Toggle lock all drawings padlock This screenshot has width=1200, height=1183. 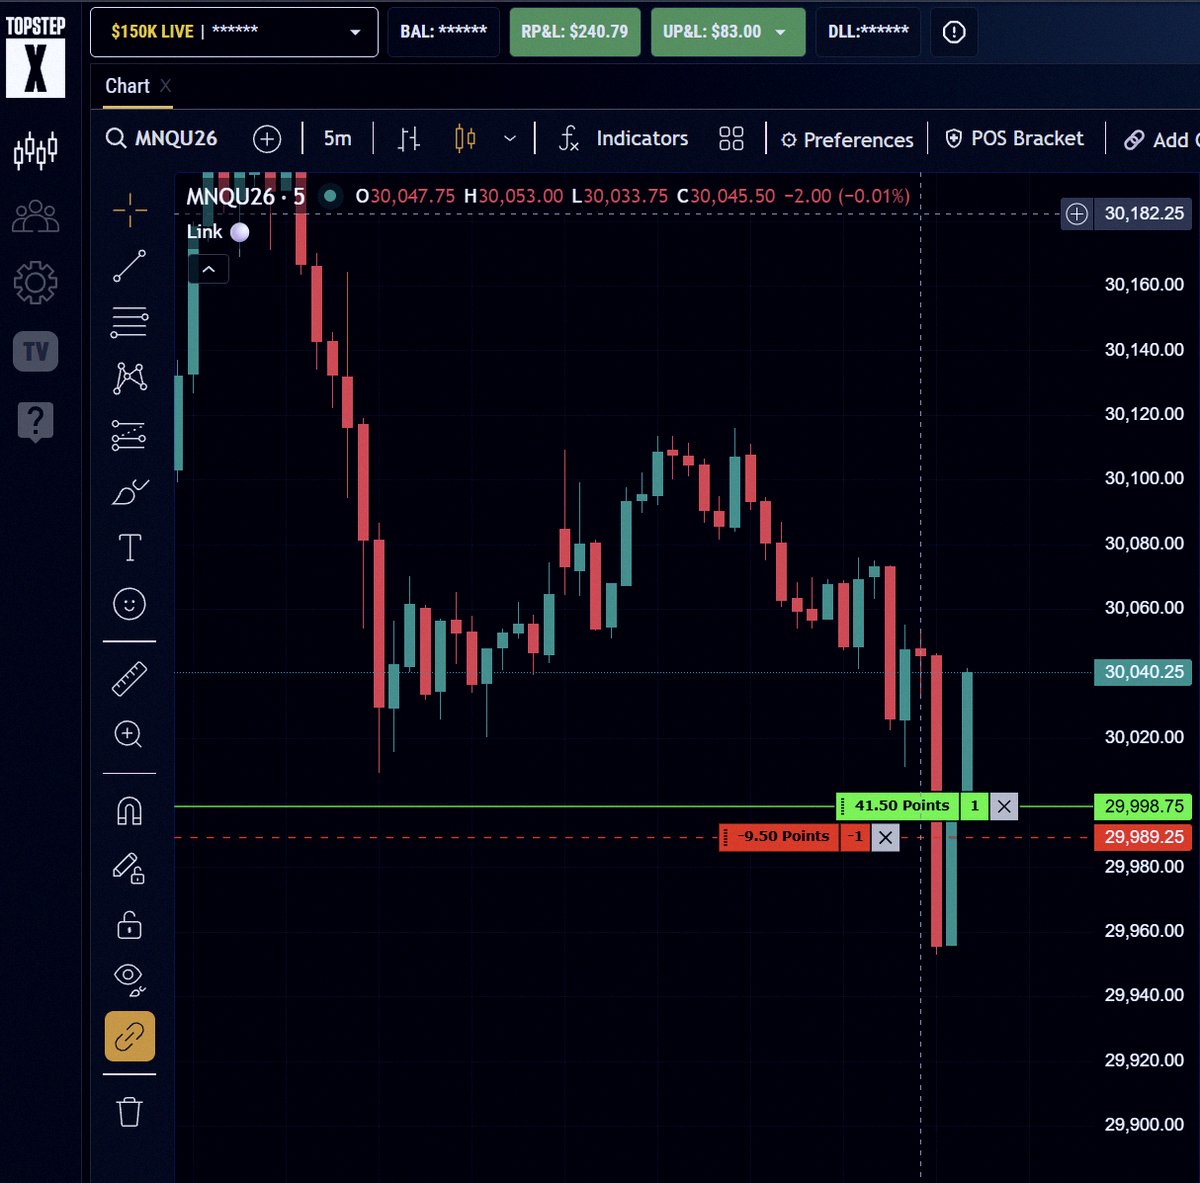(129, 923)
